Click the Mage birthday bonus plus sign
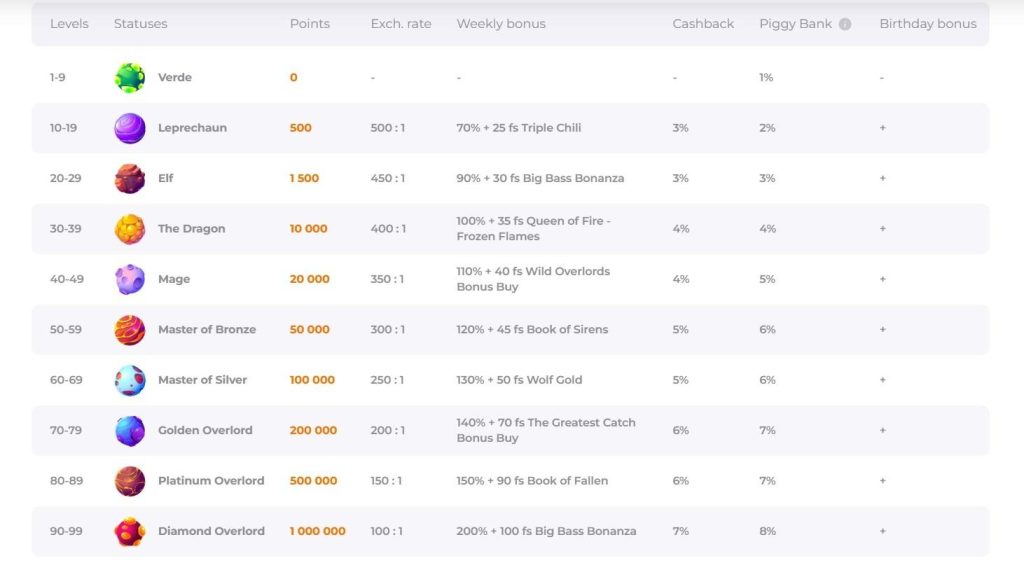Screen dimensions: 1024x563 (882, 279)
